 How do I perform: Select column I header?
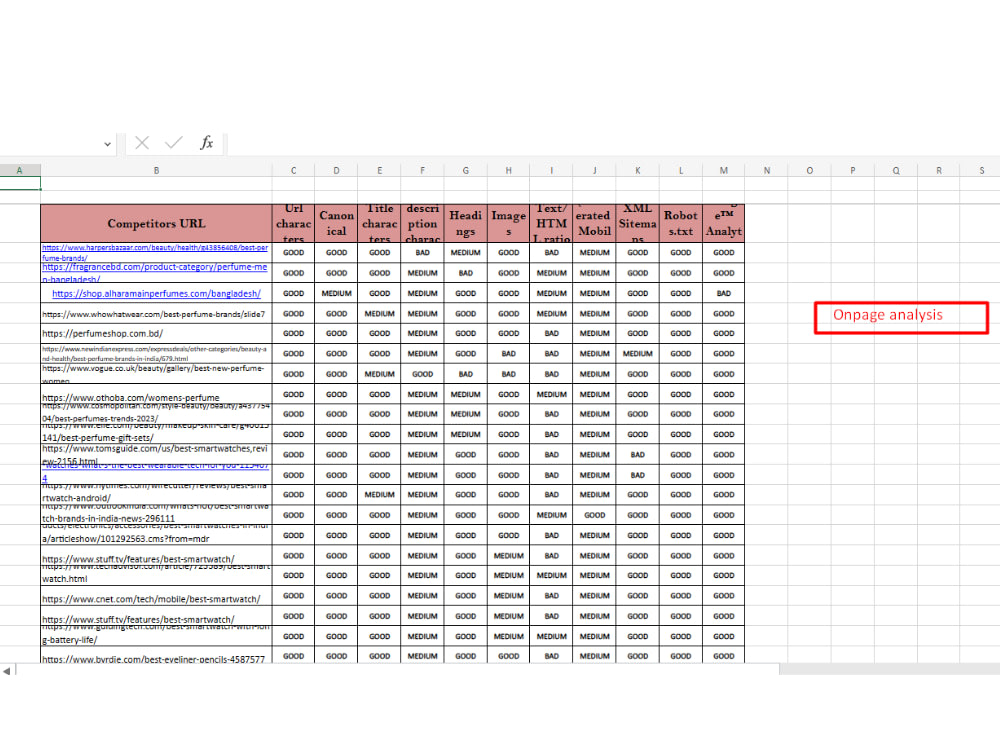(x=552, y=170)
